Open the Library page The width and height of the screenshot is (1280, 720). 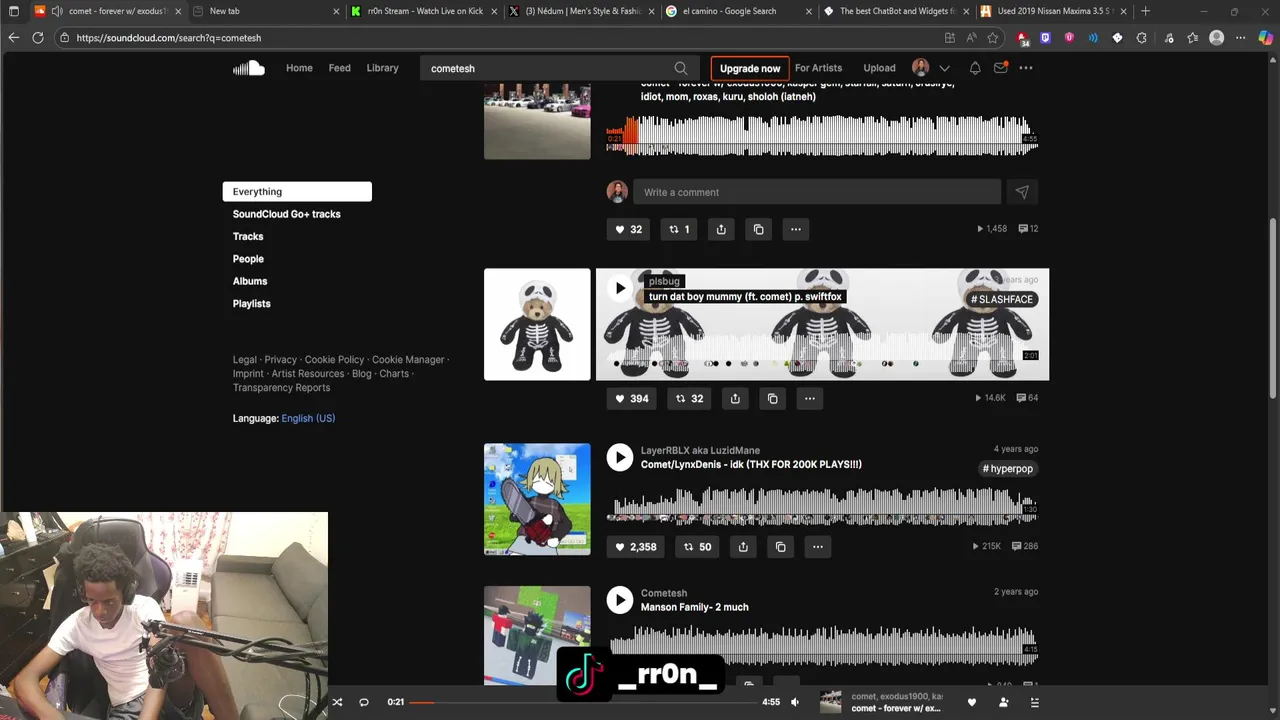click(382, 68)
